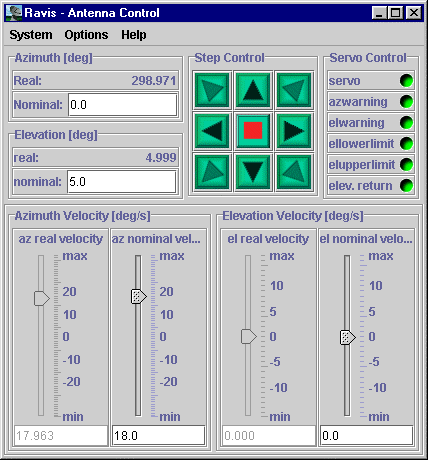The height and width of the screenshot is (460, 428).
Task: Click the az real velocity slider thumb
Action: click(x=42, y=298)
